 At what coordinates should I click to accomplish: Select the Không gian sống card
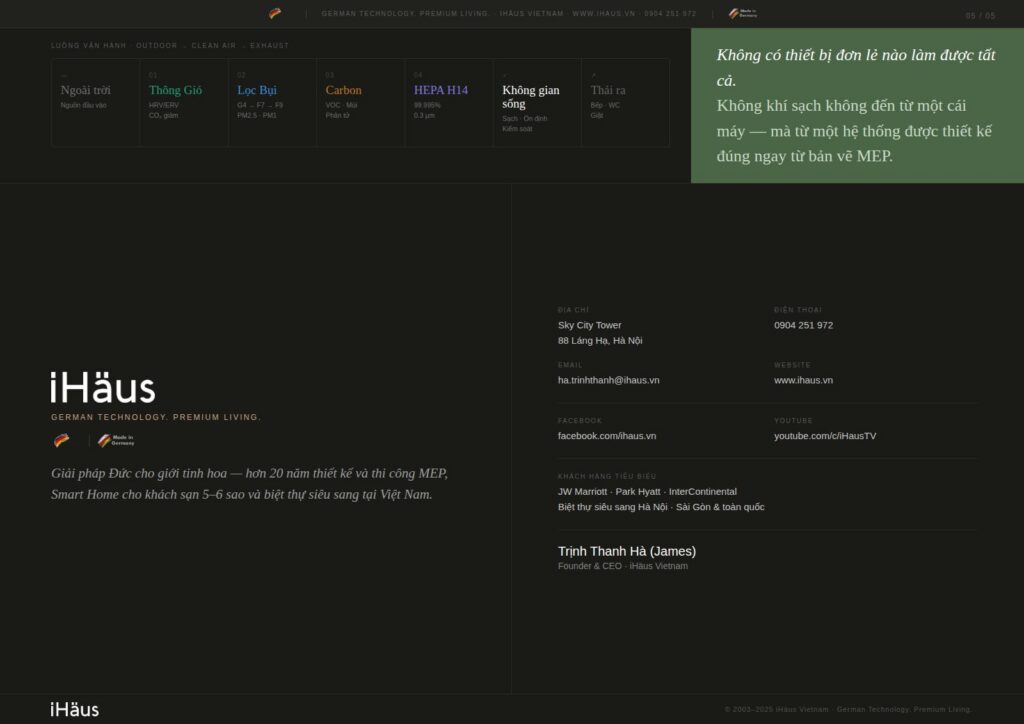point(536,103)
